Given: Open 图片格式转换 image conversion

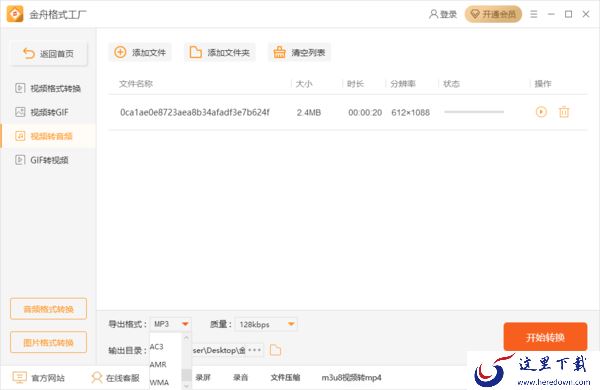Looking at the screenshot, I should 49,342.
